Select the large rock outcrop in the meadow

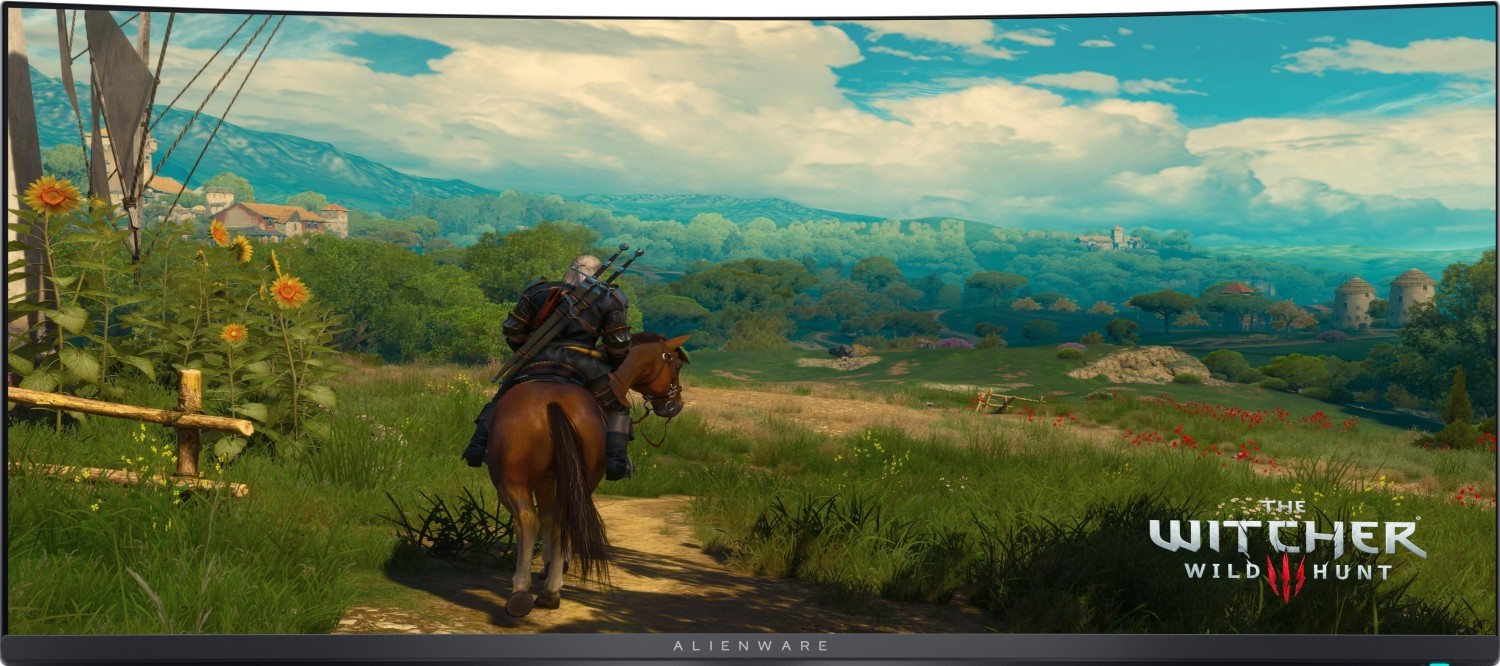[1138, 365]
